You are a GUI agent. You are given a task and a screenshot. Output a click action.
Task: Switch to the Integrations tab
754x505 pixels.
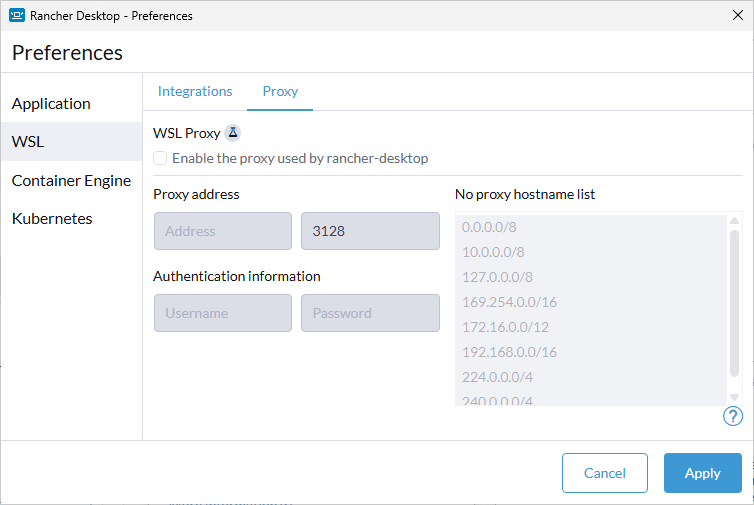(195, 91)
